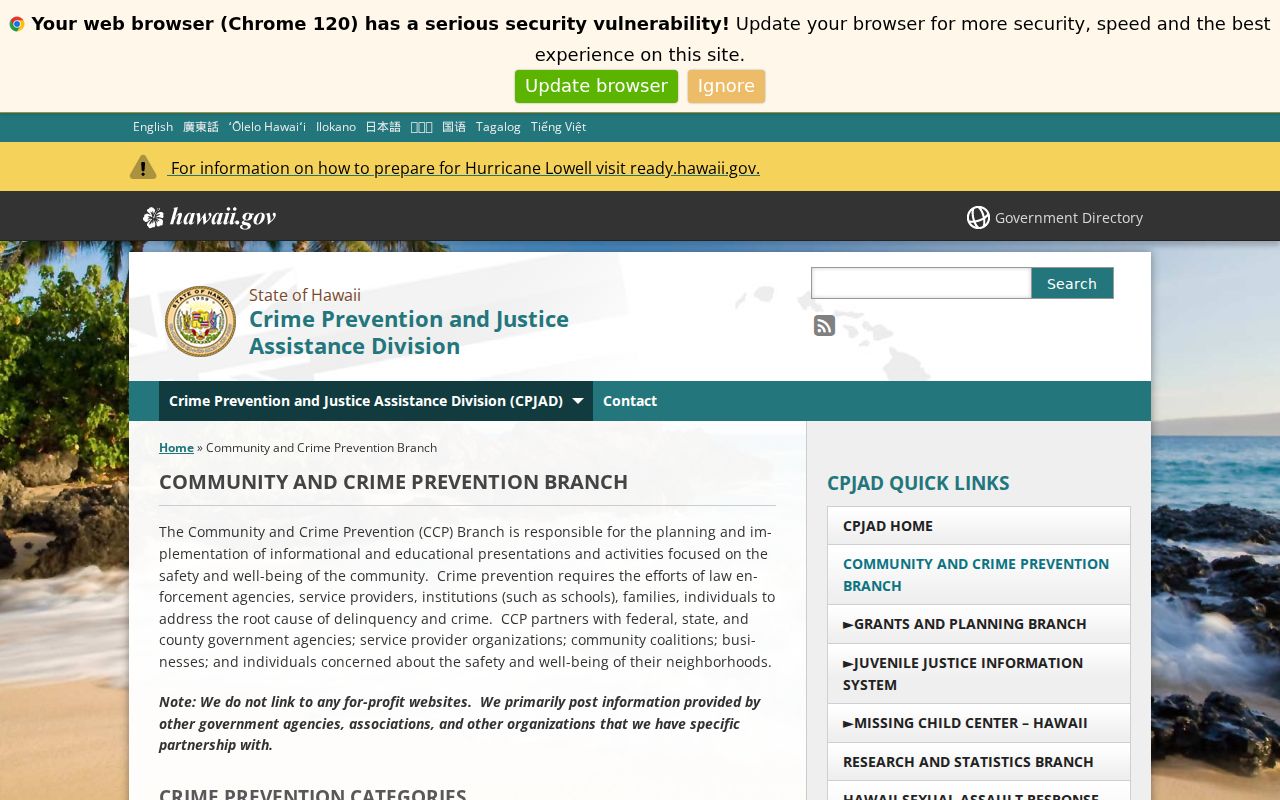
Task: Open the hawaii.gov logo link
Action: click(x=209, y=217)
